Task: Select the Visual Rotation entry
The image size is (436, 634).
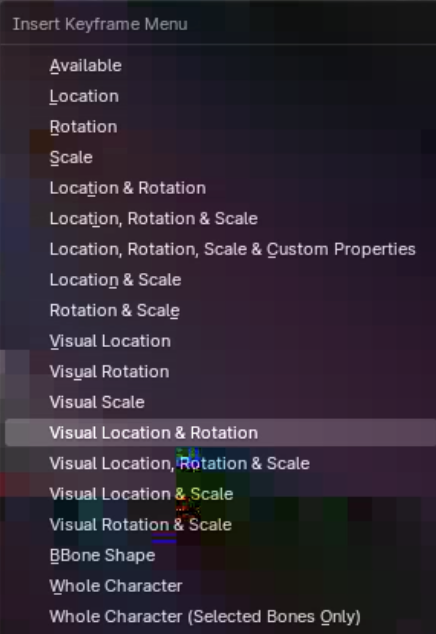Action: [x=220, y=372]
